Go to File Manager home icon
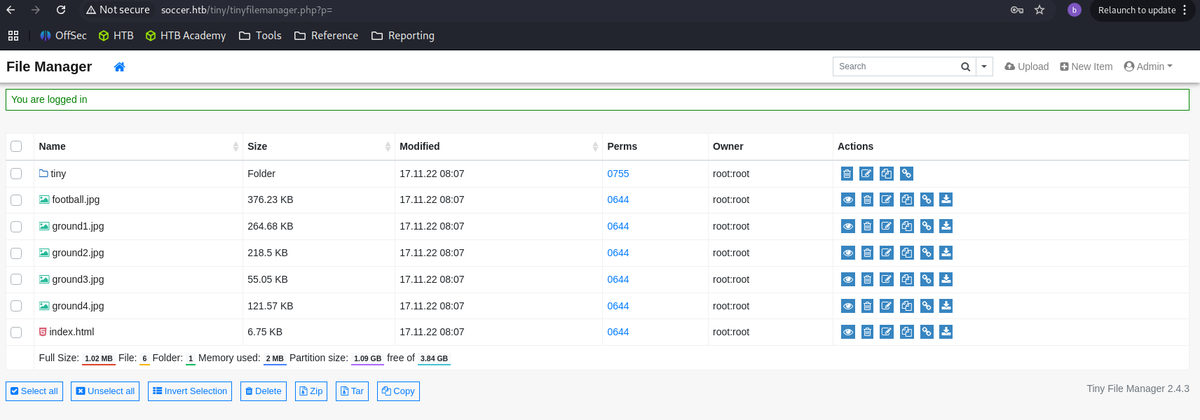 119,67
